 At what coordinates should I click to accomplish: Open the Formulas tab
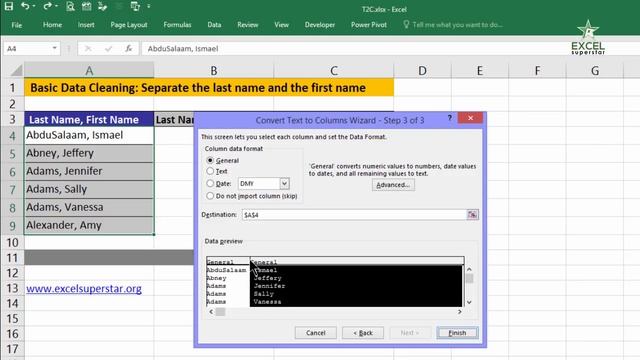(177, 25)
